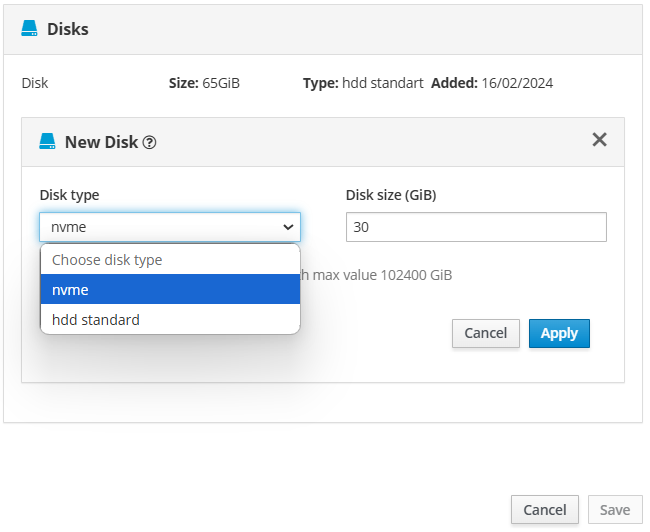Click Cancel next to the Apply button
650x532 pixels.
(485, 333)
